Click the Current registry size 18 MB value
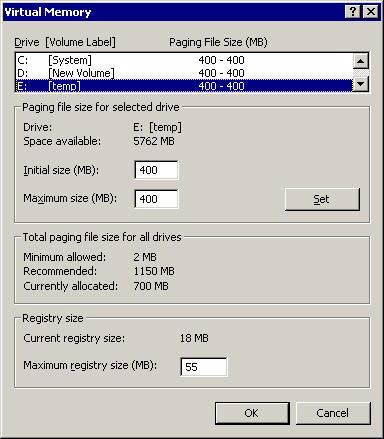 [x=194, y=338]
